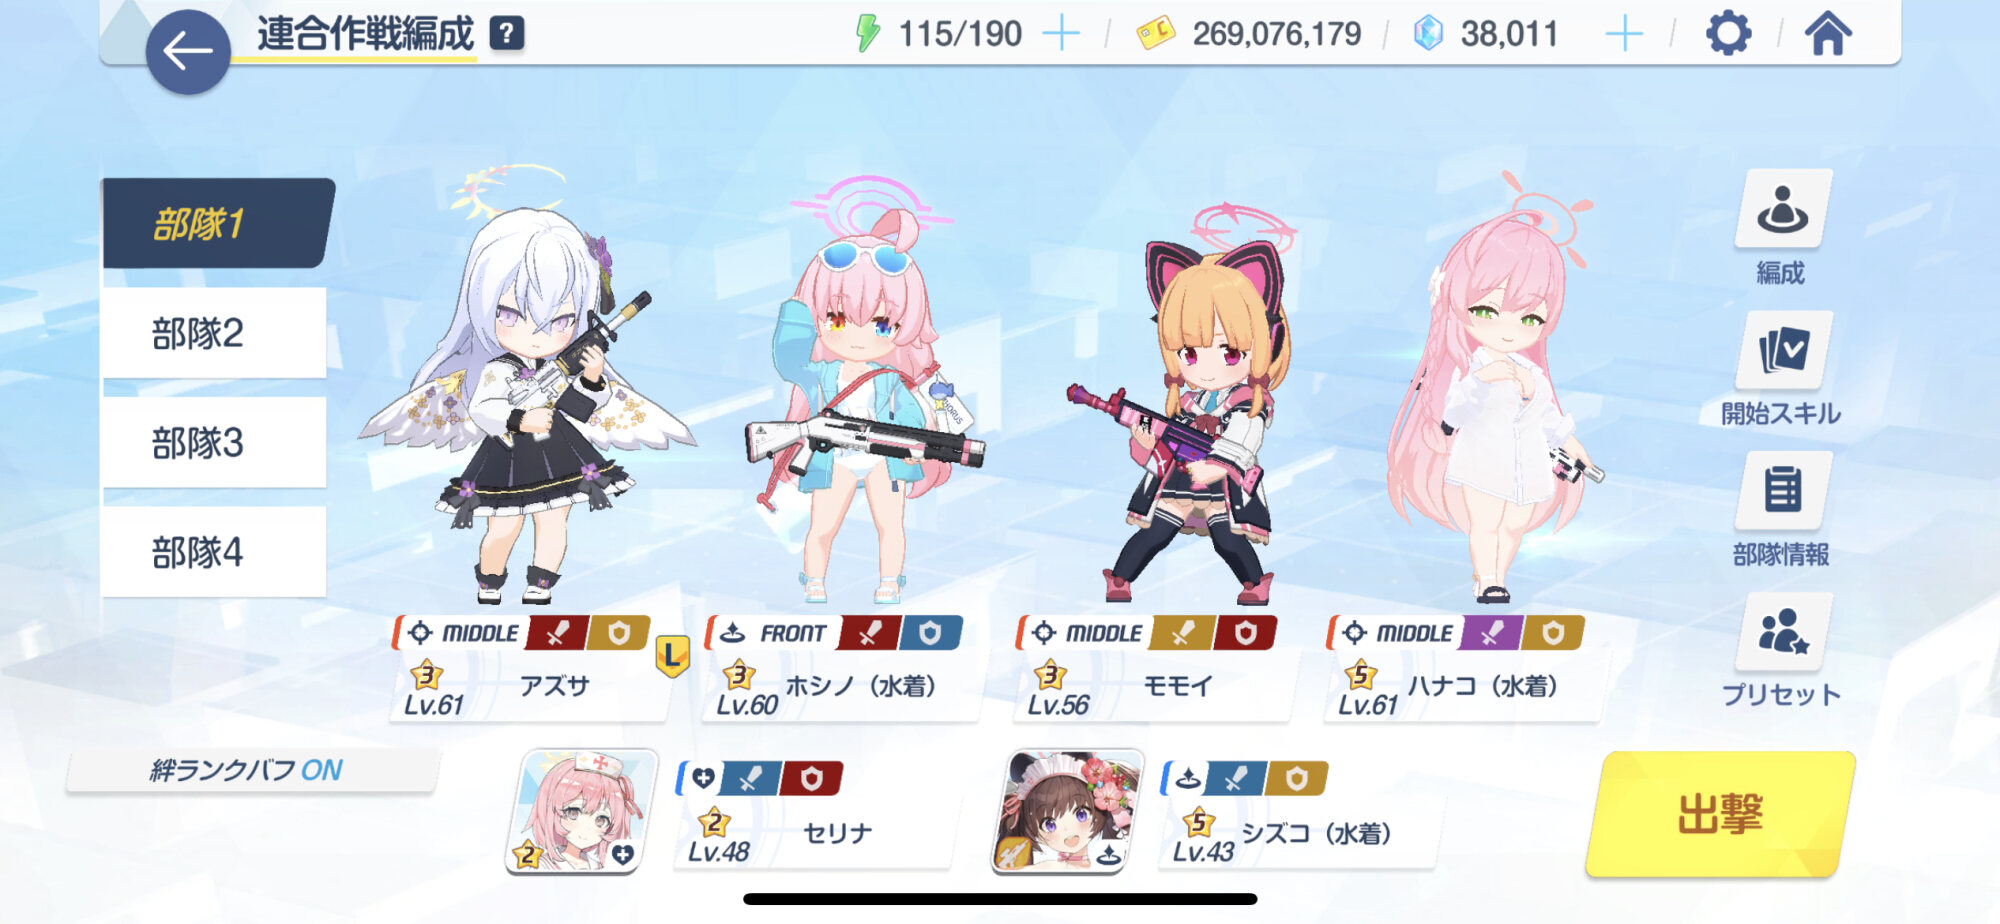Open セリナ support portrait thumbnail
Image resolution: width=2000 pixels, height=924 pixels.
coord(583,811)
